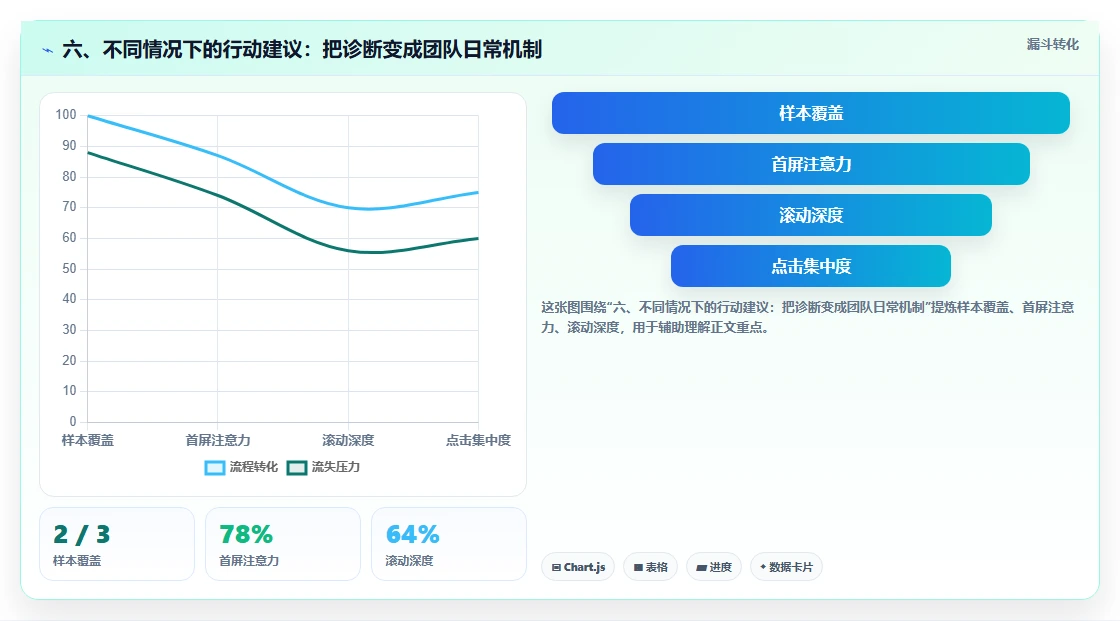Click the 流失压力 legend label
Image resolution: width=1120 pixels, height=621 pixels.
tap(336, 467)
